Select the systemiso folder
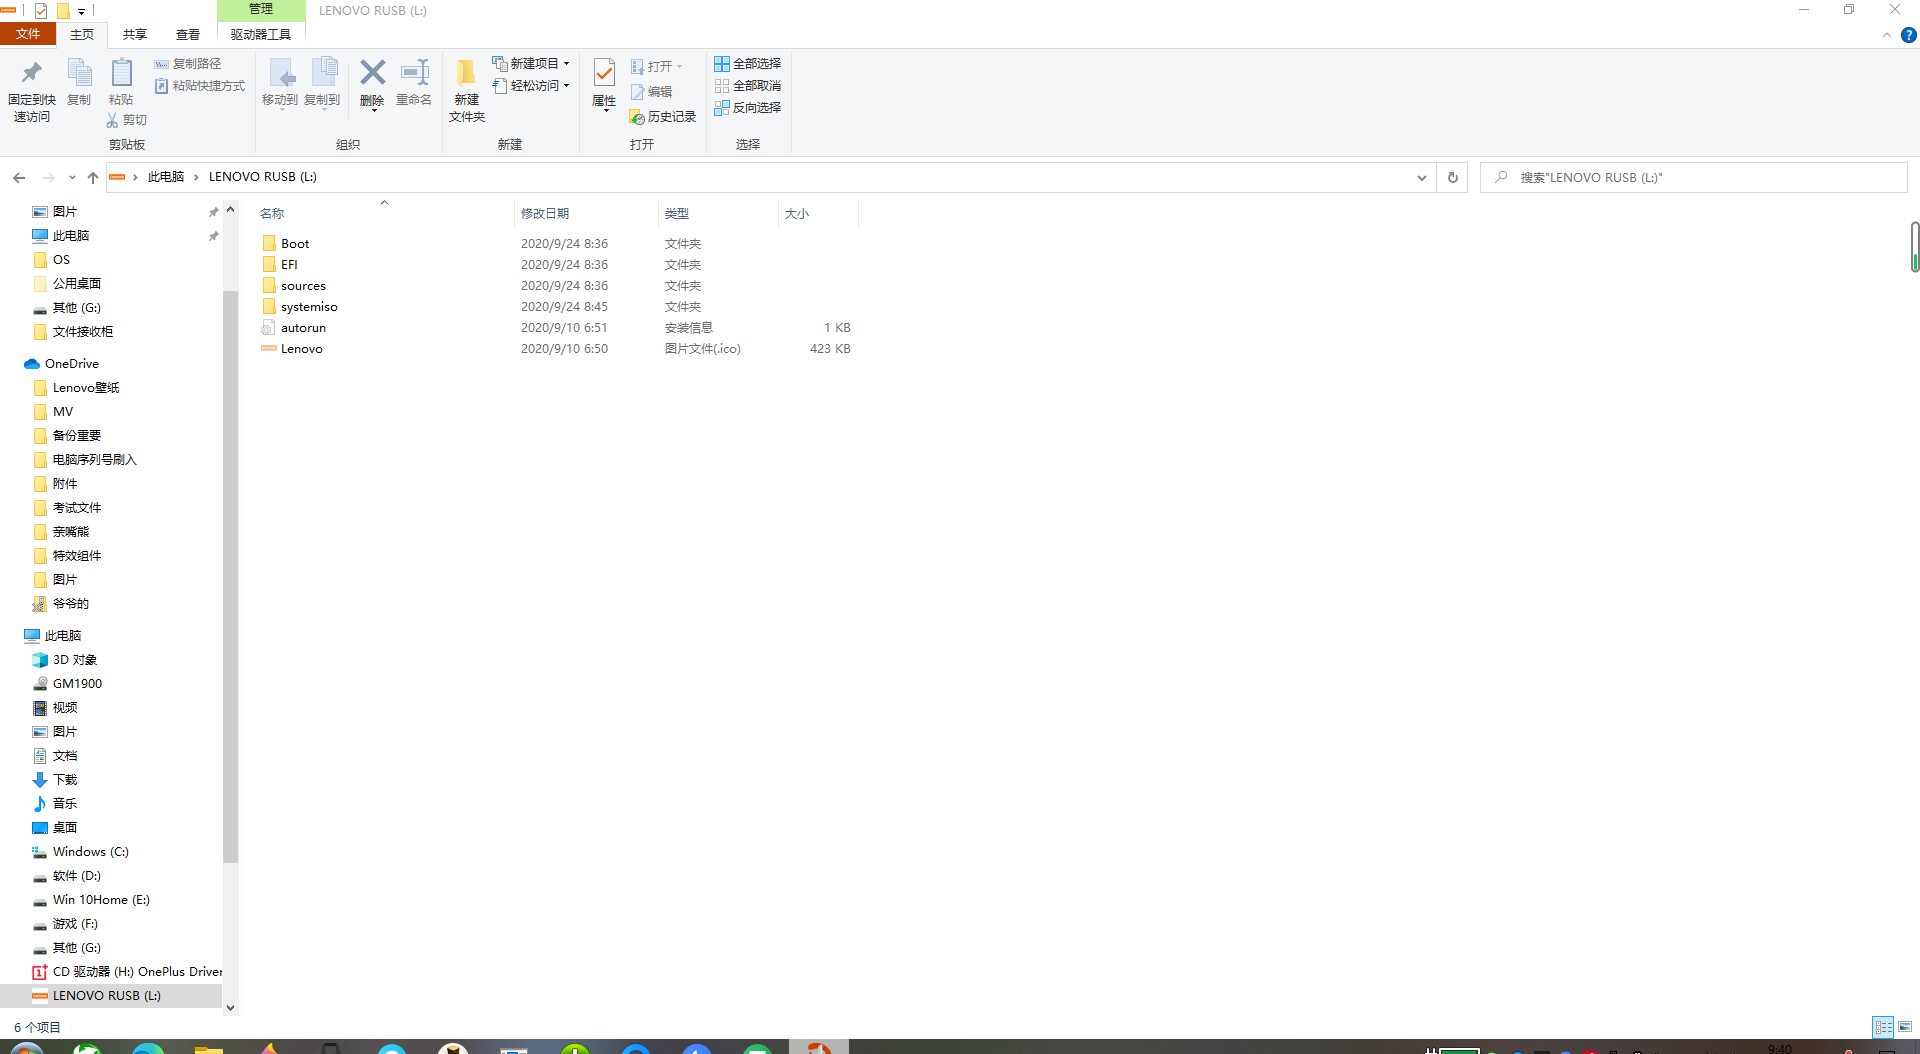The height and width of the screenshot is (1054, 1920). [309, 306]
